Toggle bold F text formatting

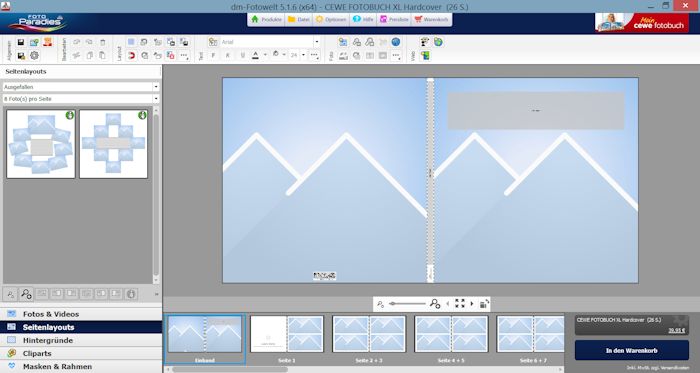[213, 55]
